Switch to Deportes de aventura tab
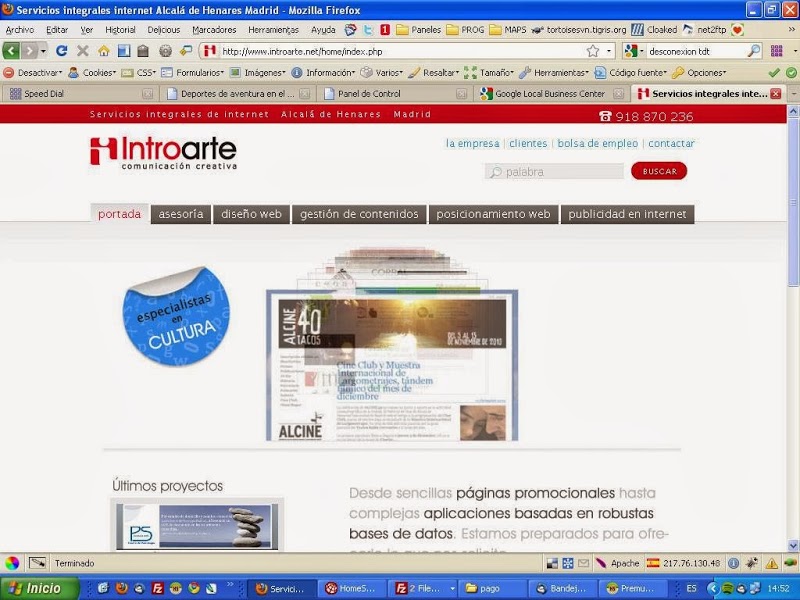This screenshot has width=800, height=600. tap(237, 94)
